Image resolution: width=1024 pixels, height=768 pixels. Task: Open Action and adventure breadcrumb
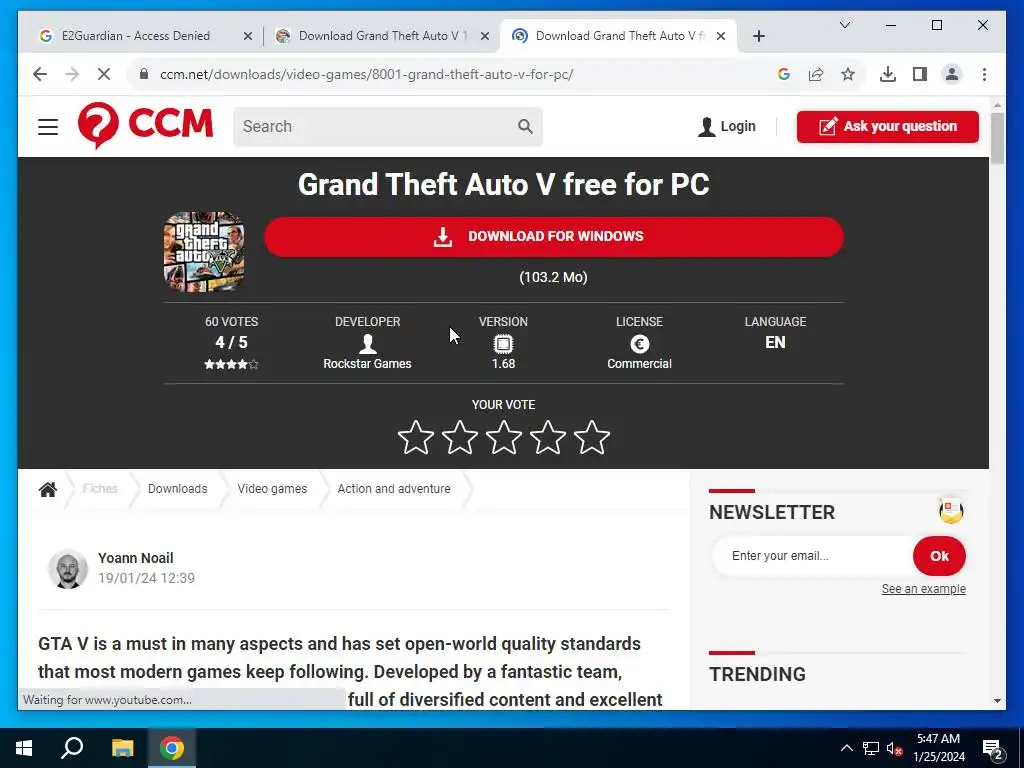[394, 488]
